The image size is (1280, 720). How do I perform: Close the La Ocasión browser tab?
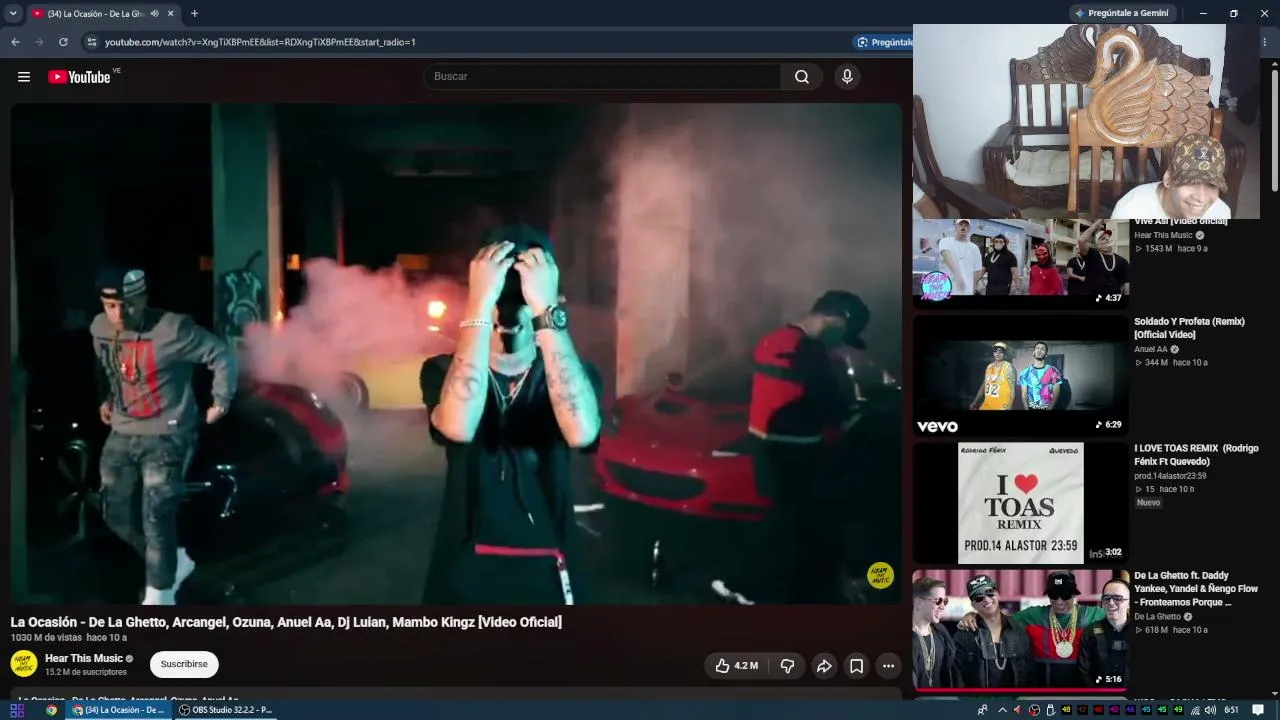click(x=171, y=14)
